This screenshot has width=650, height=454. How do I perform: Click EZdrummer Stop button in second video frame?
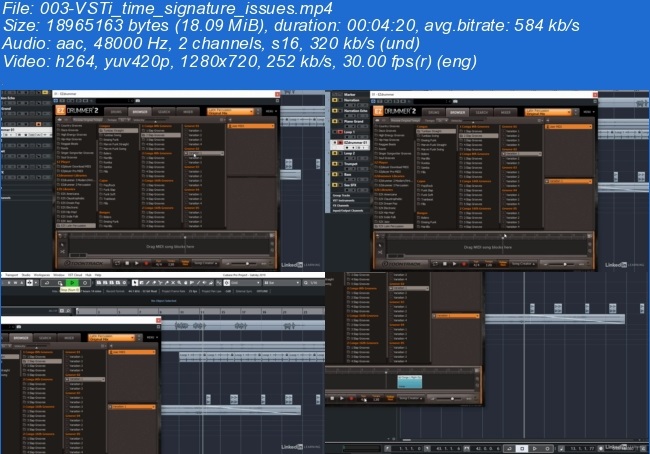pos(445,264)
